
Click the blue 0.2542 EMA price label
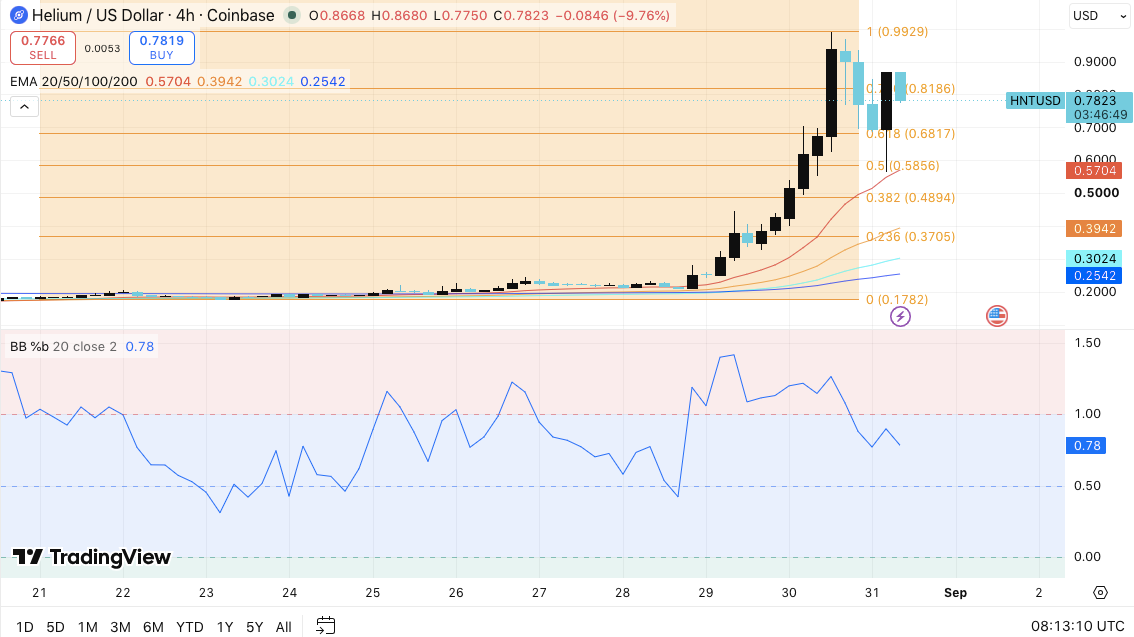(1095, 275)
